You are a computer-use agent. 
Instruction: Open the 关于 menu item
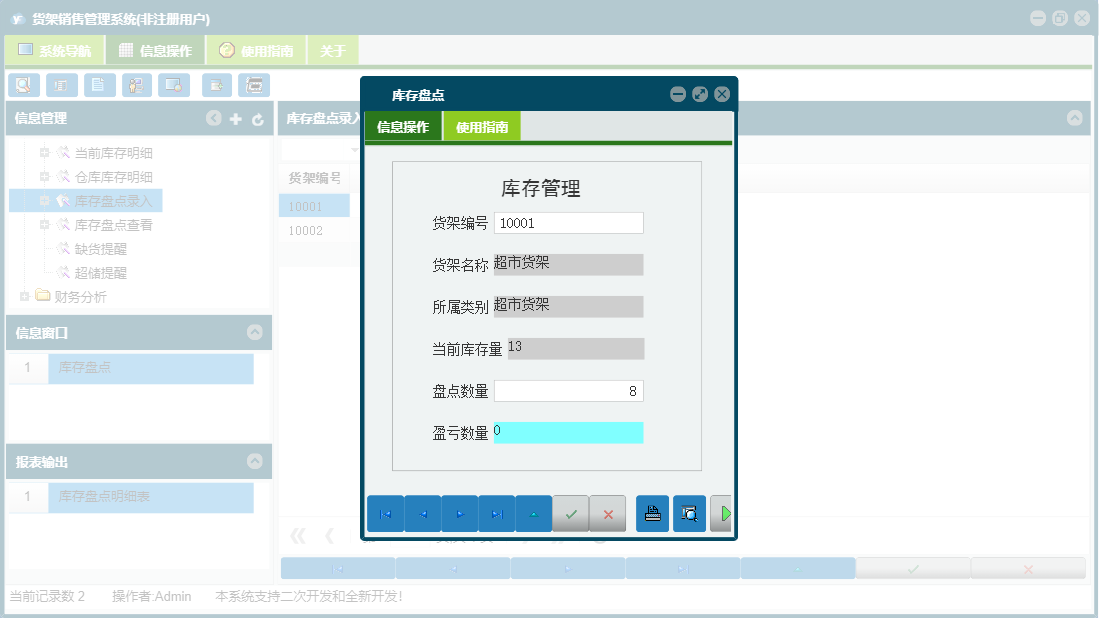click(332, 49)
